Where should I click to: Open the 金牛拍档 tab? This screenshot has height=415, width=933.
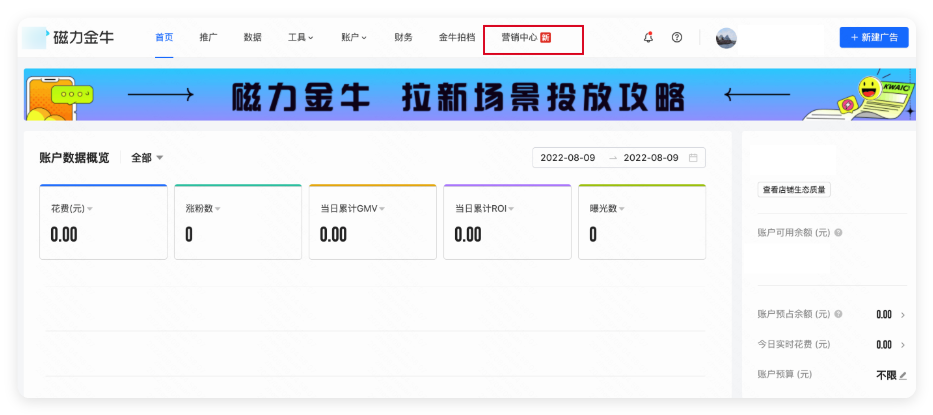coord(457,37)
